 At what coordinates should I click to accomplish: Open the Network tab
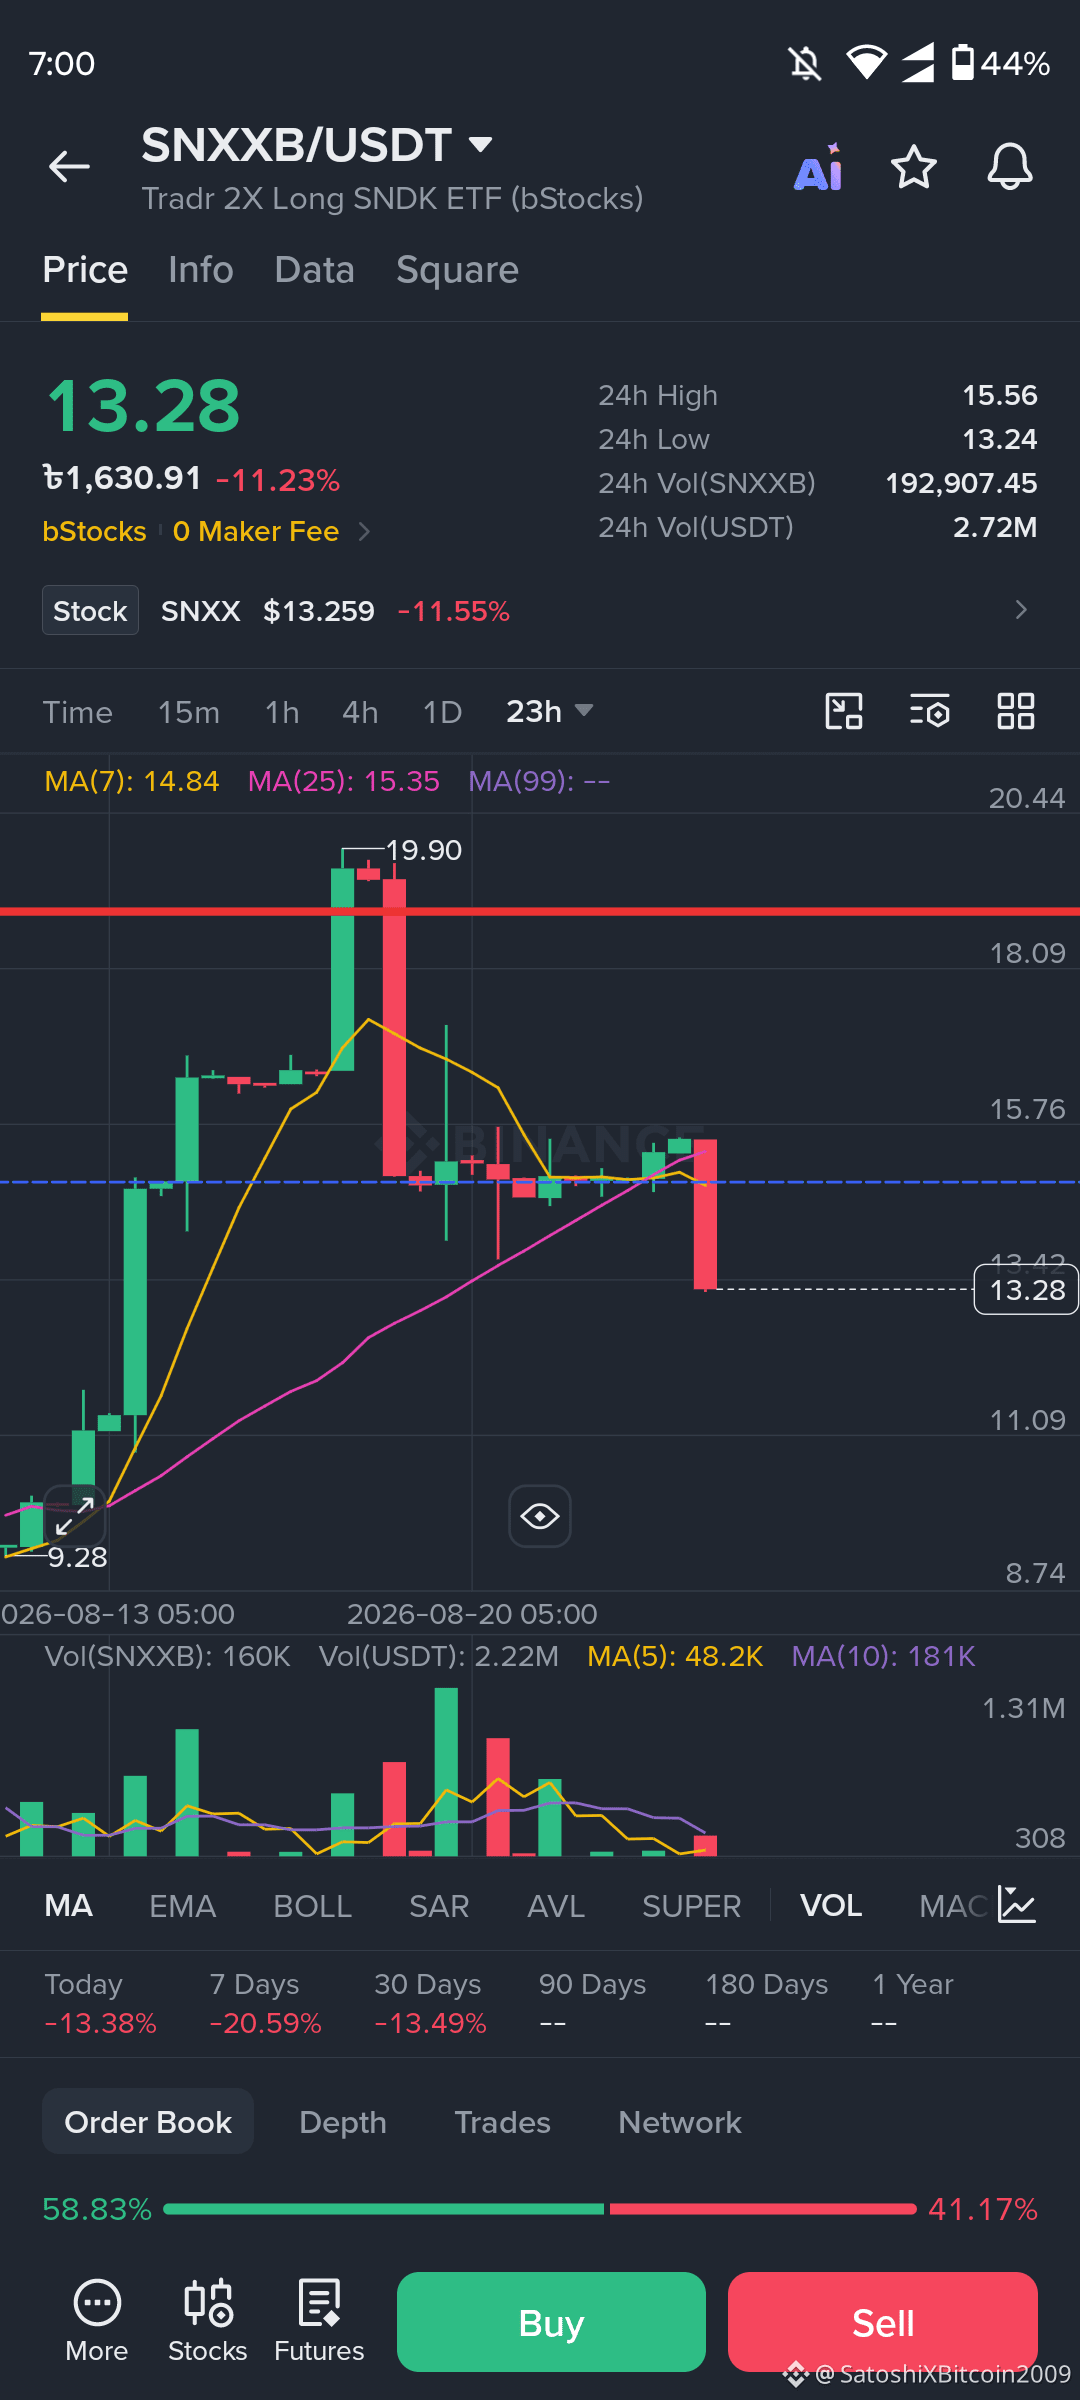click(x=680, y=2121)
